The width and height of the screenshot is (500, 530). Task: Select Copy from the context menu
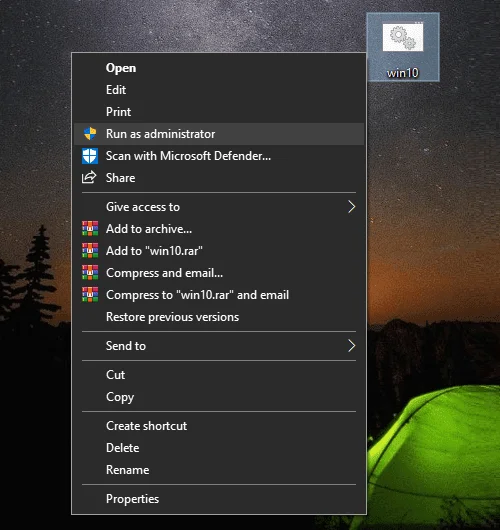point(219,397)
